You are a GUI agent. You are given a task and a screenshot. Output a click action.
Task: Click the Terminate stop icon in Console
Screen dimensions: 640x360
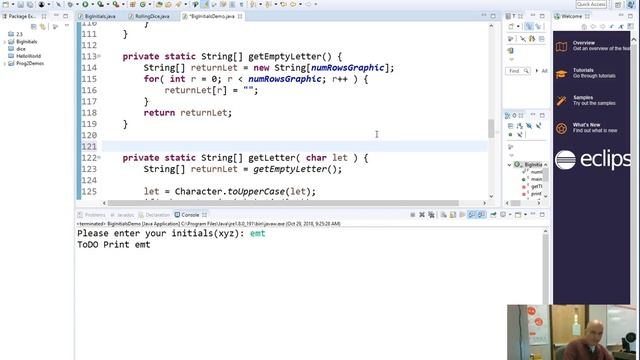413,215
